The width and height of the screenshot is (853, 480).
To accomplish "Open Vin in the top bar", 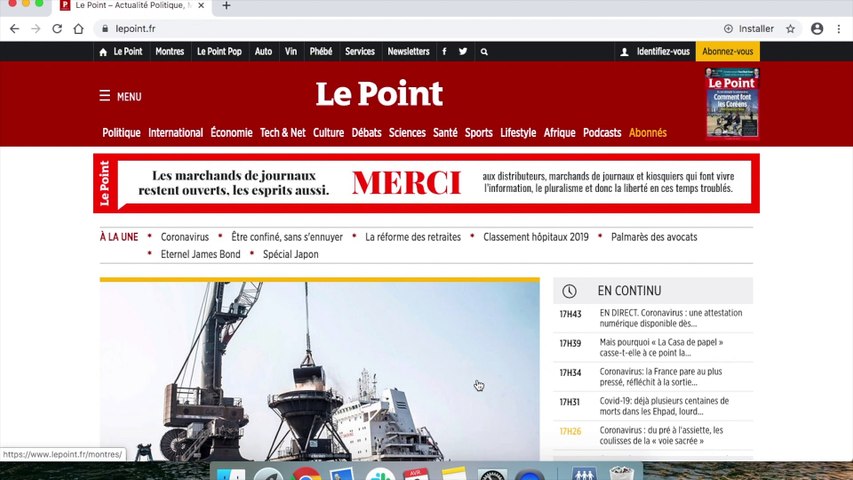I will point(291,52).
